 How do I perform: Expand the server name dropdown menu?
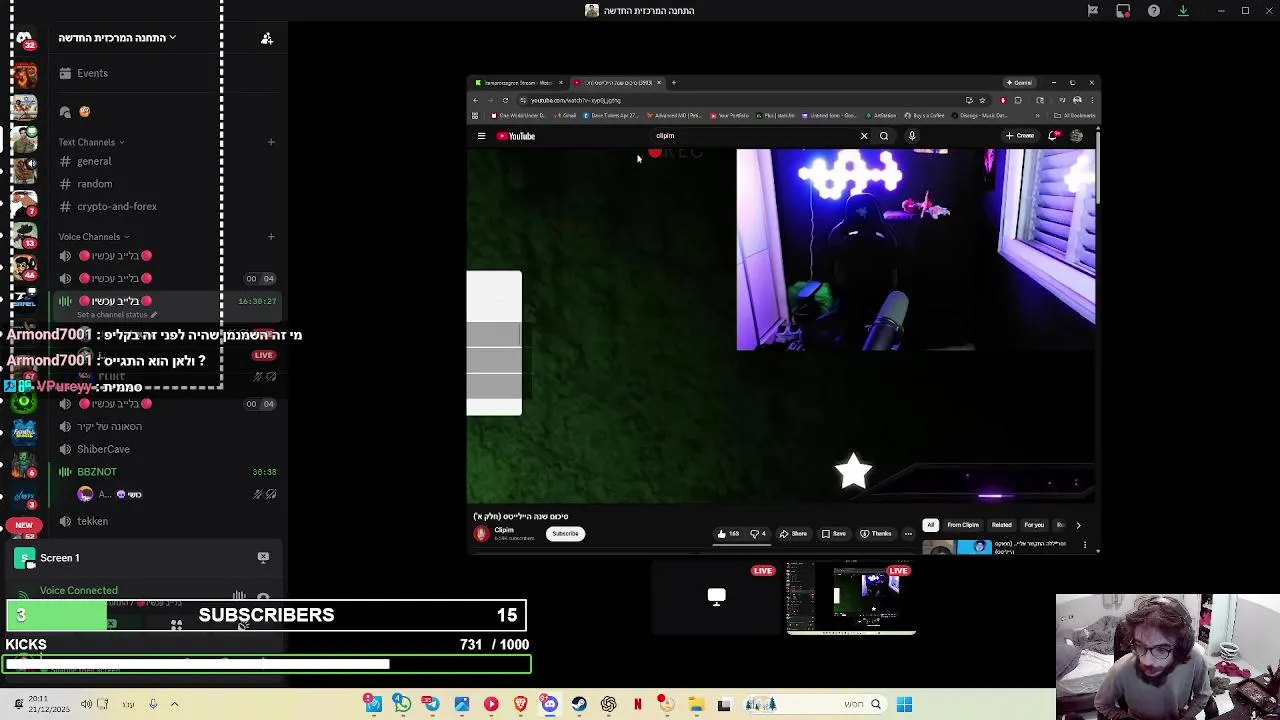pos(117,38)
